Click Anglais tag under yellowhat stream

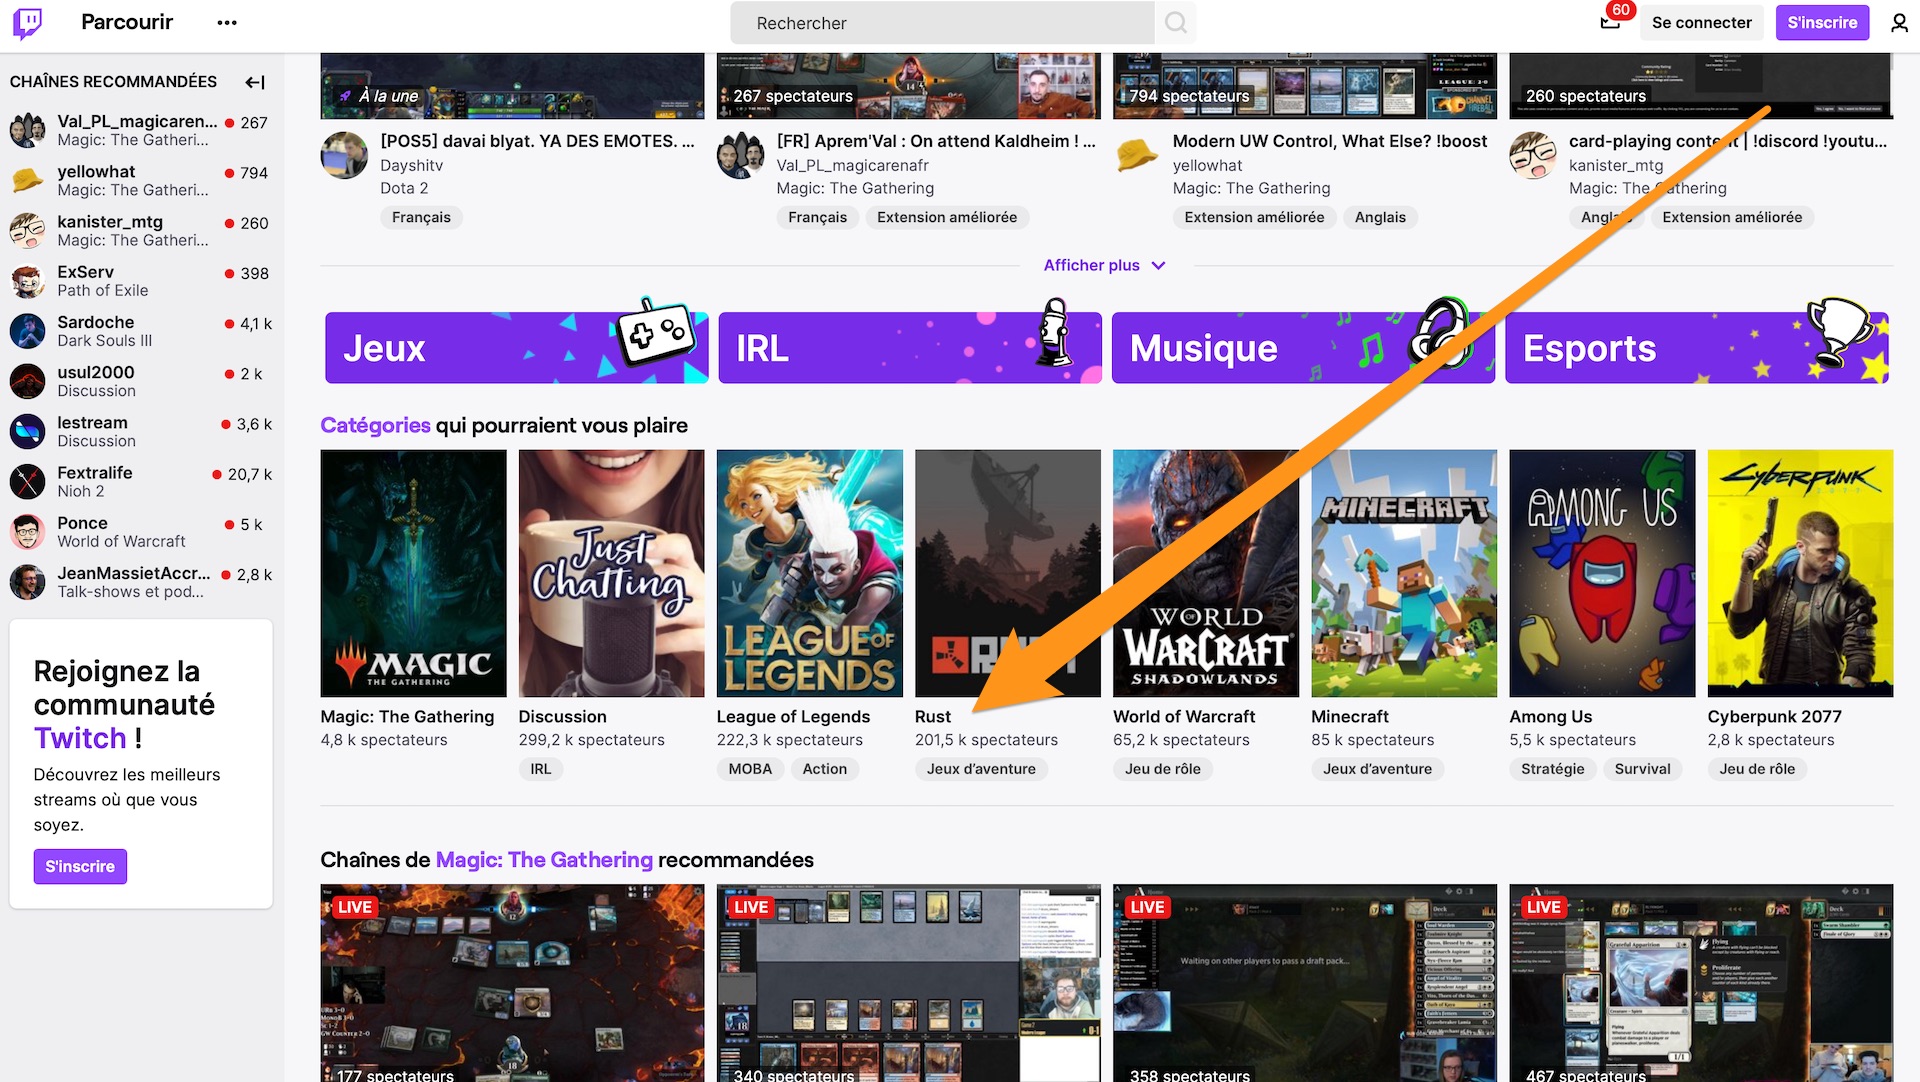1380,217
